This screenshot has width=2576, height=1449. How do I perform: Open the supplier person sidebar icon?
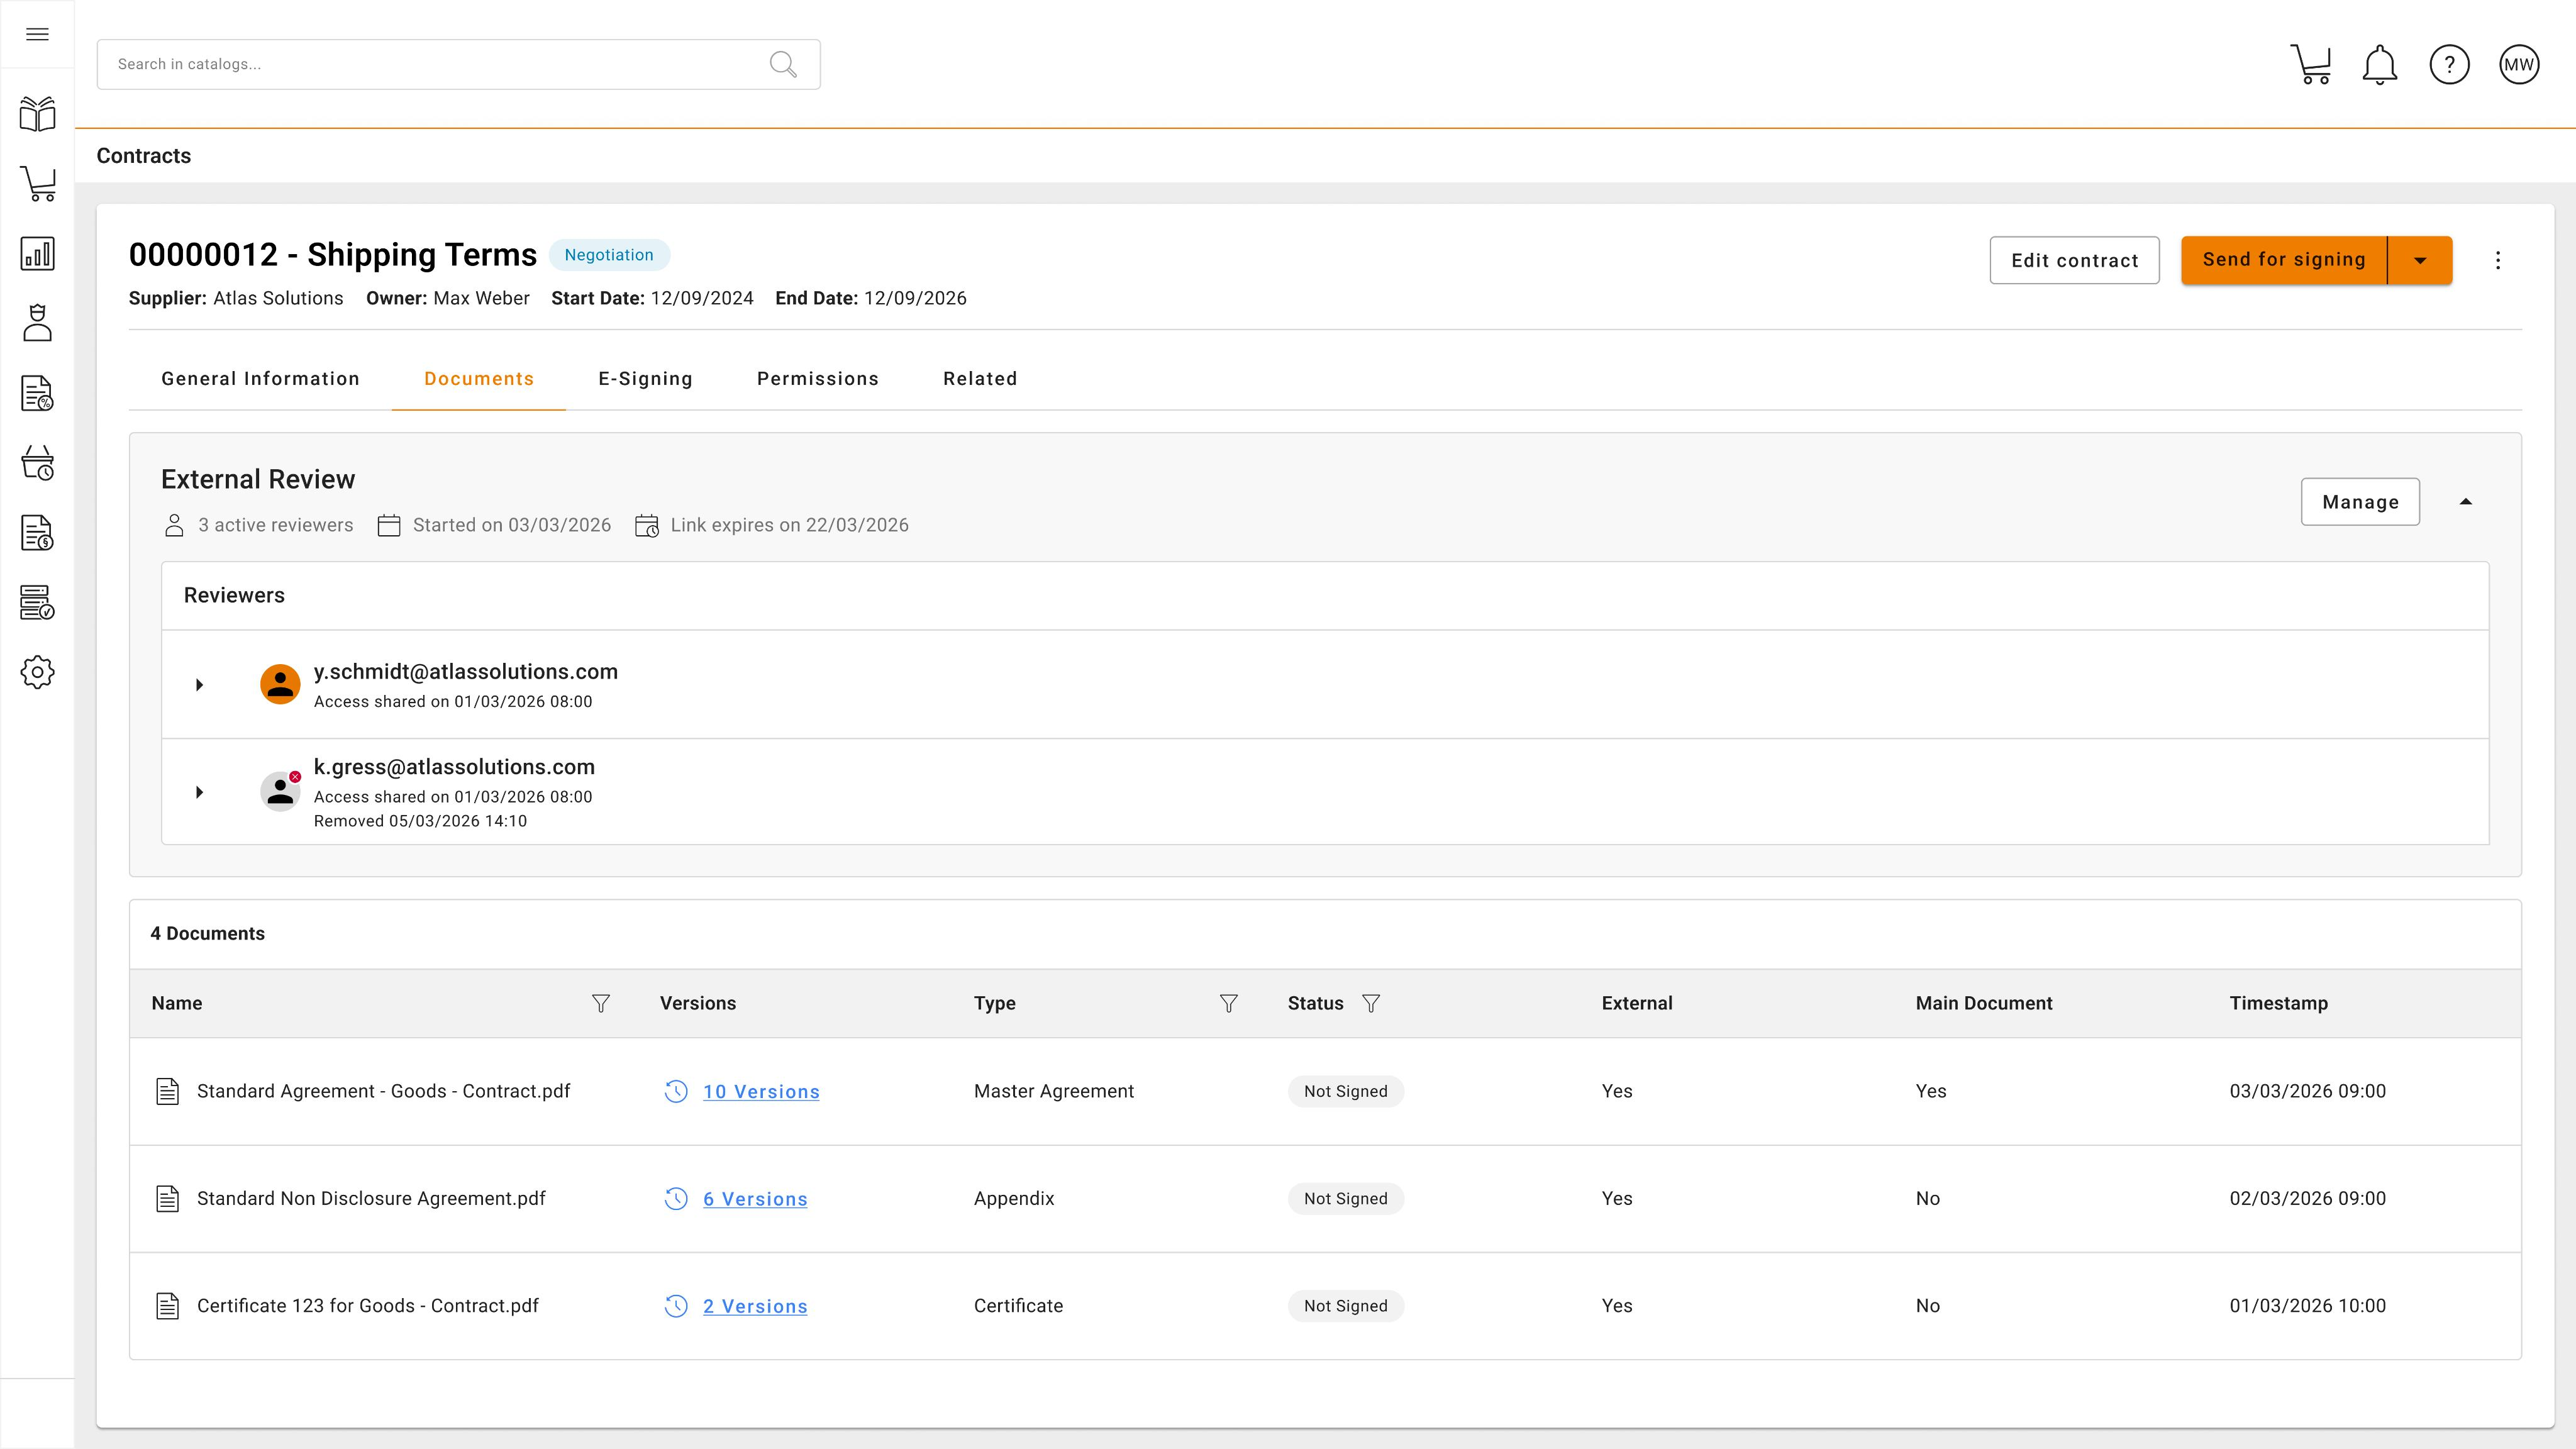click(x=37, y=323)
